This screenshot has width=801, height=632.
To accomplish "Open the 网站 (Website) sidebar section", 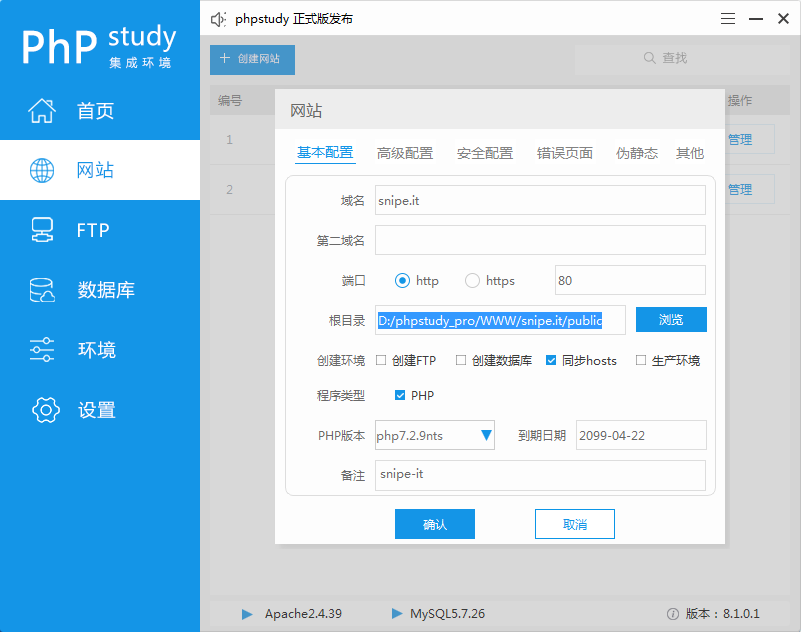I will (71, 170).
